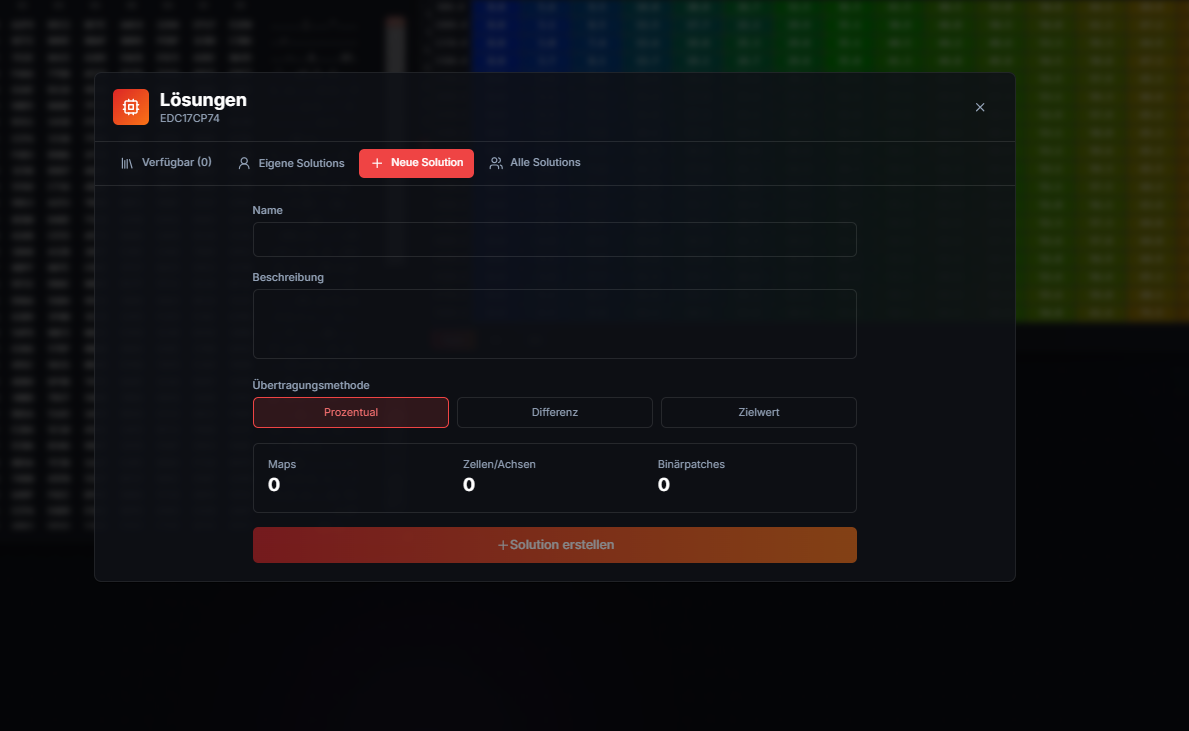
Task: Pick the Zielwert transfer method
Action: 758,413
